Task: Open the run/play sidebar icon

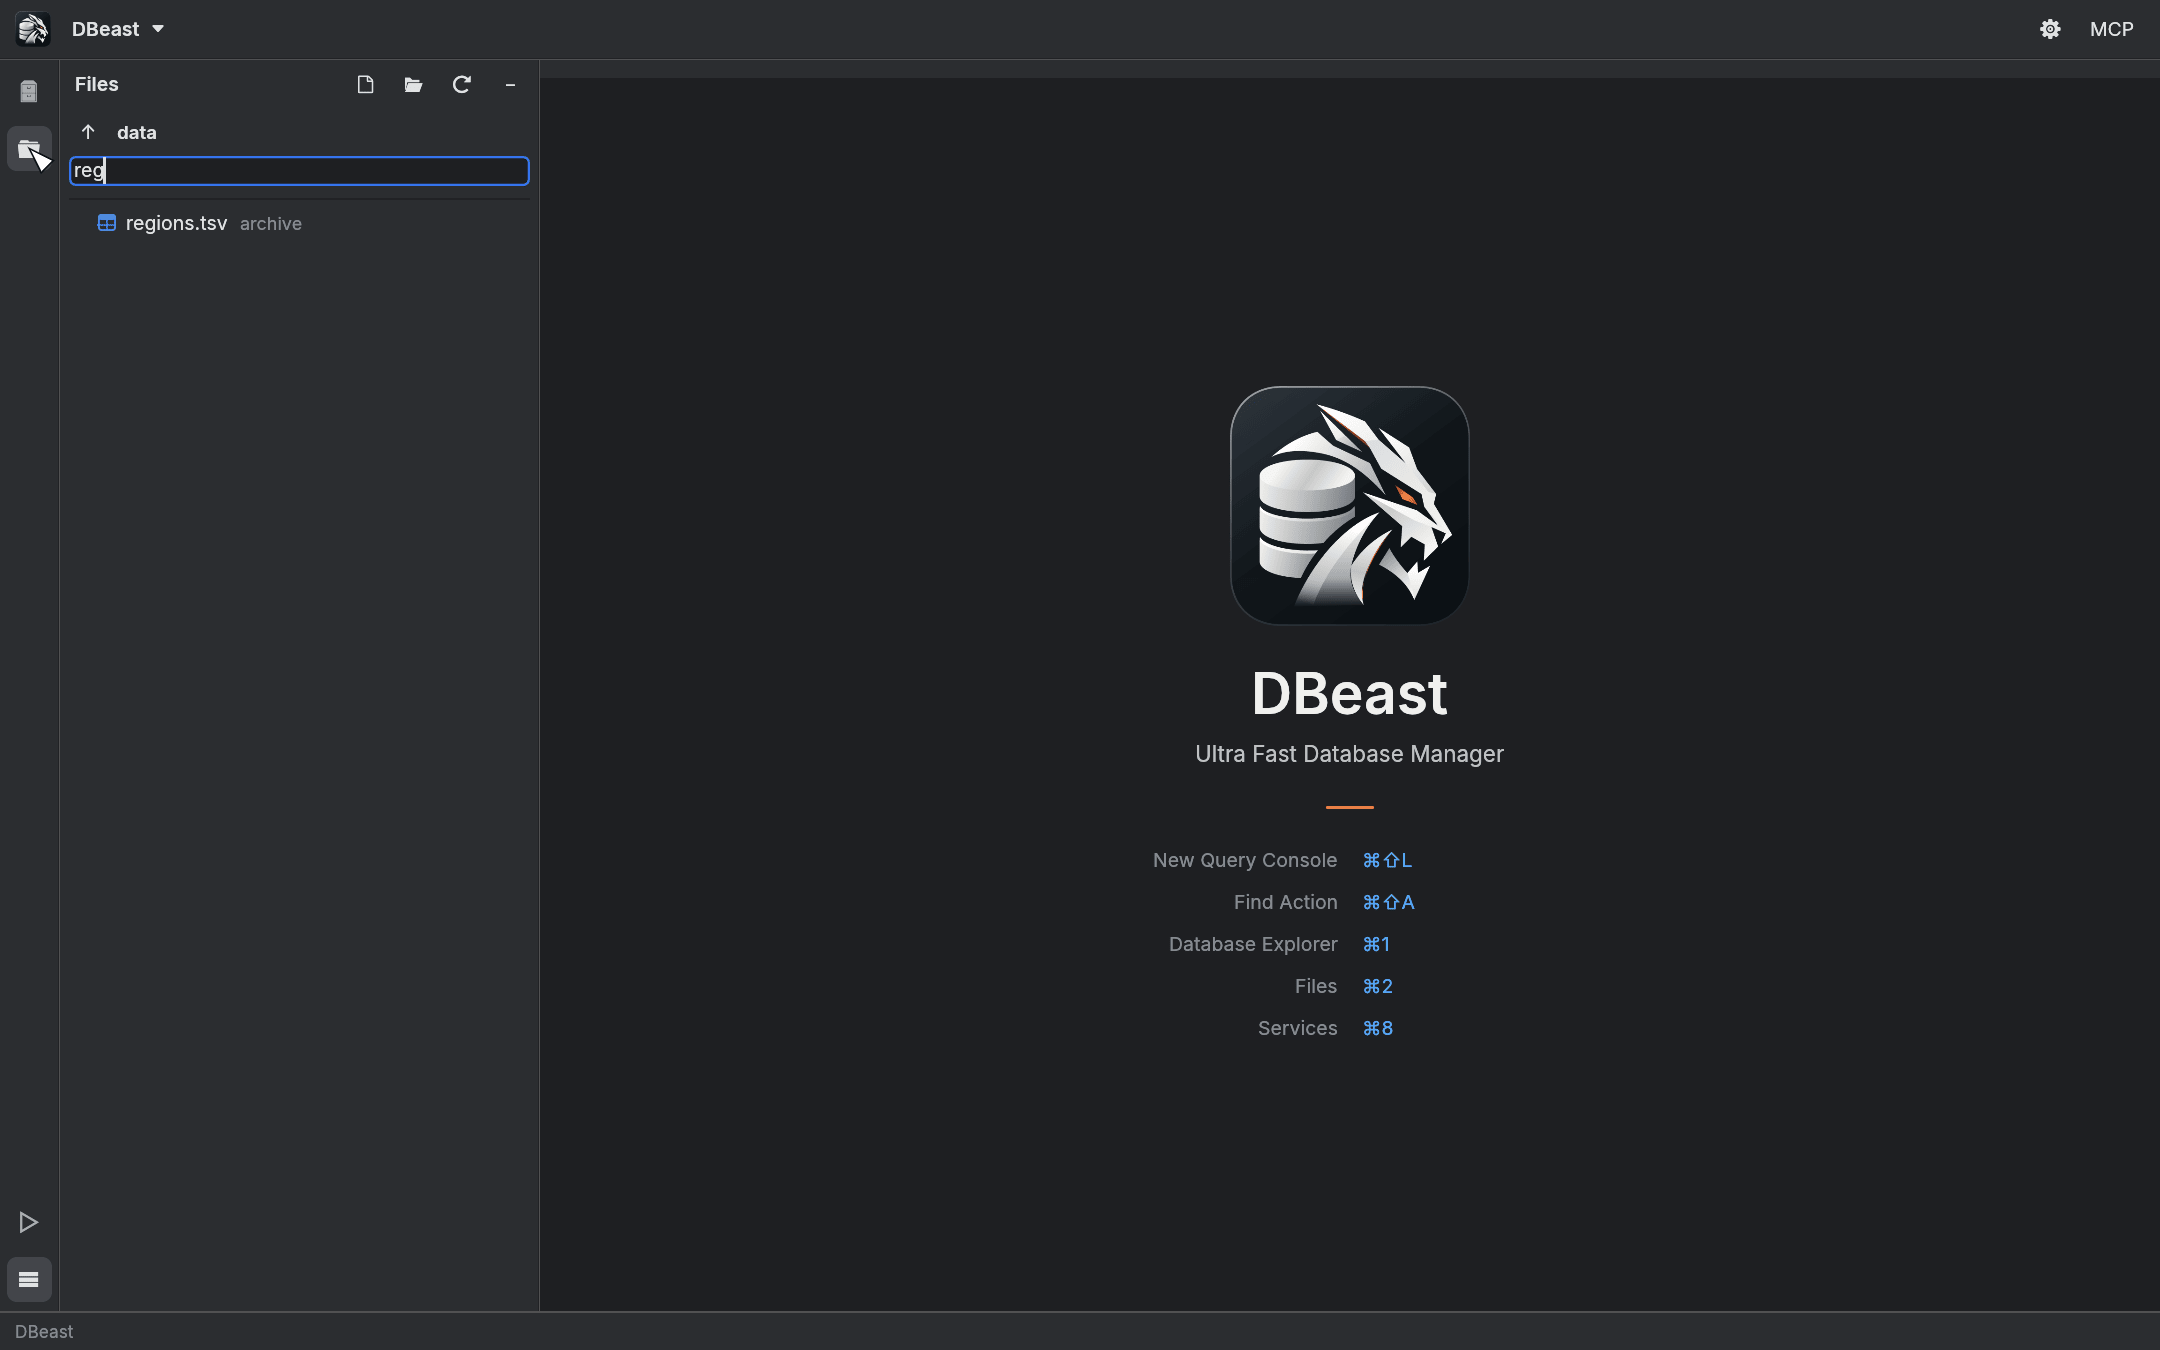Action: [29, 1222]
